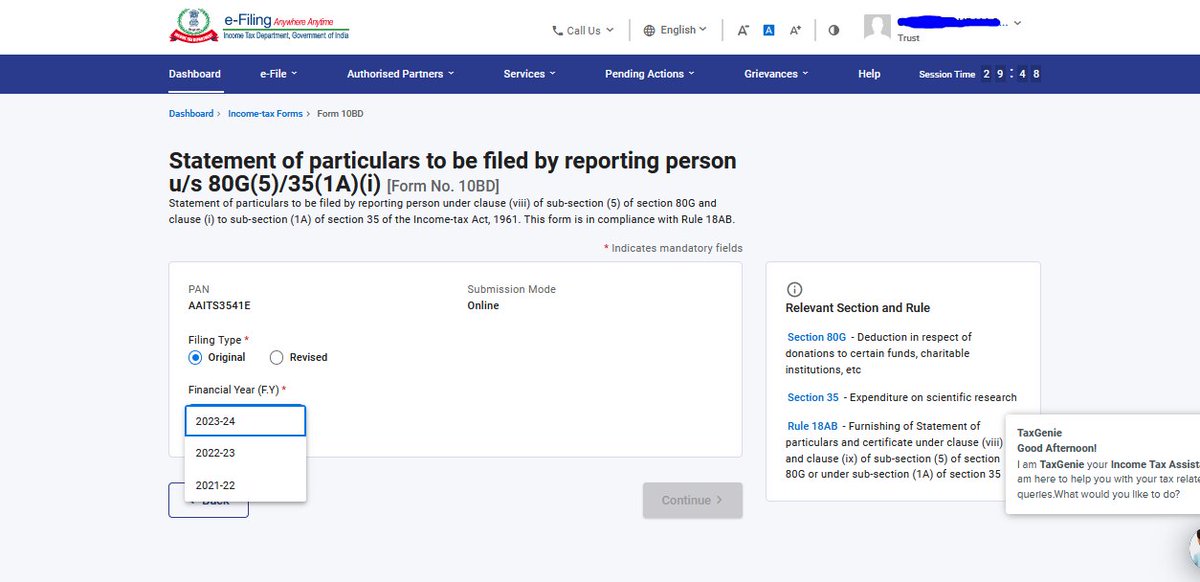Toggle high contrast mode icon

pyautogui.click(x=834, y=30)
